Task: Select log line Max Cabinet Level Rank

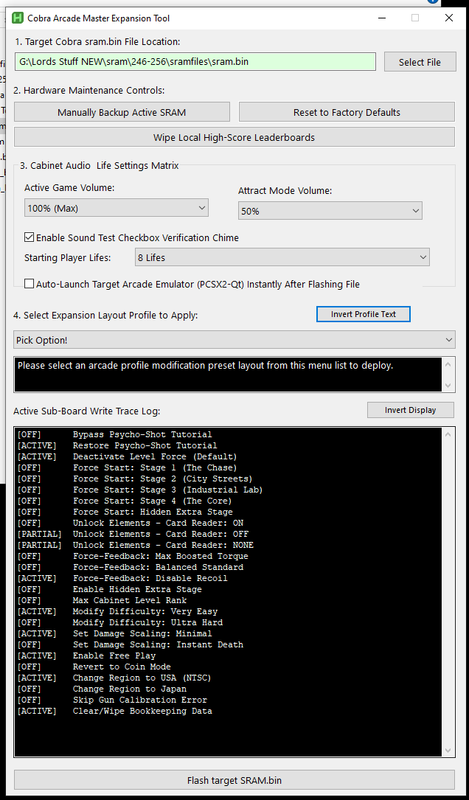Action: (x=102, y=601)
